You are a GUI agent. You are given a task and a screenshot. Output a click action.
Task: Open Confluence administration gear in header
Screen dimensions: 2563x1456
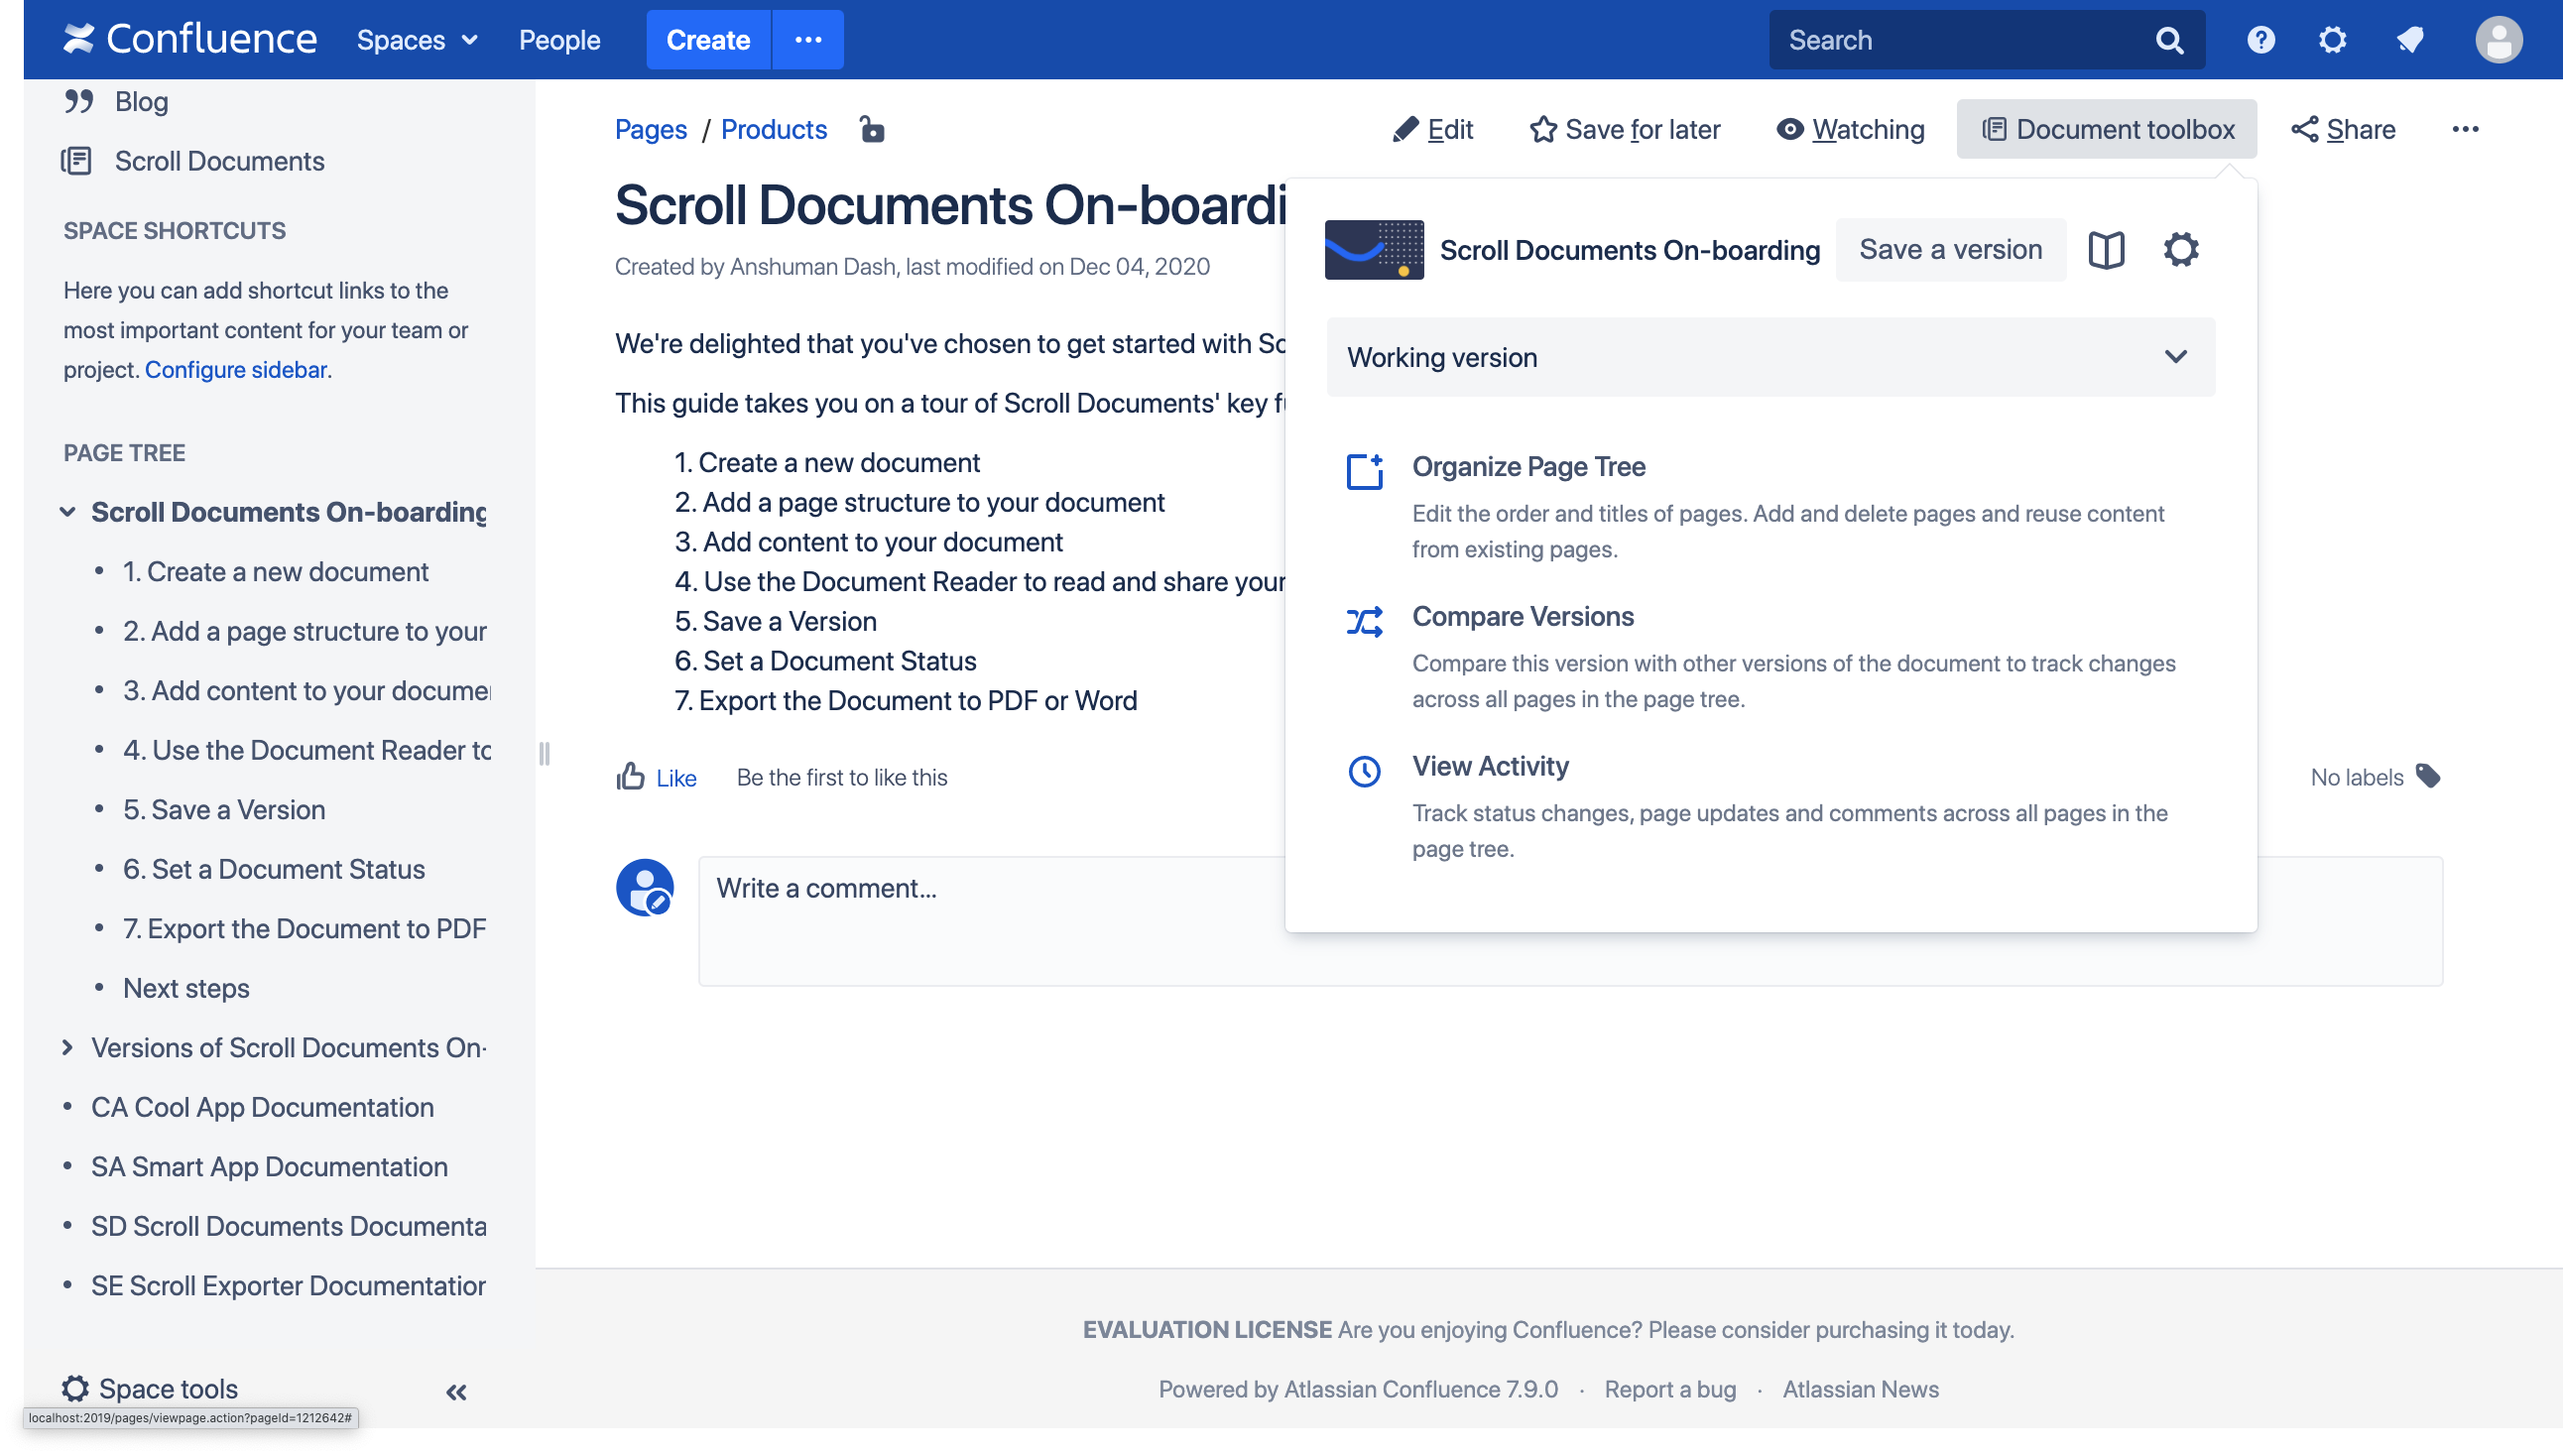tap(2332, 40)
